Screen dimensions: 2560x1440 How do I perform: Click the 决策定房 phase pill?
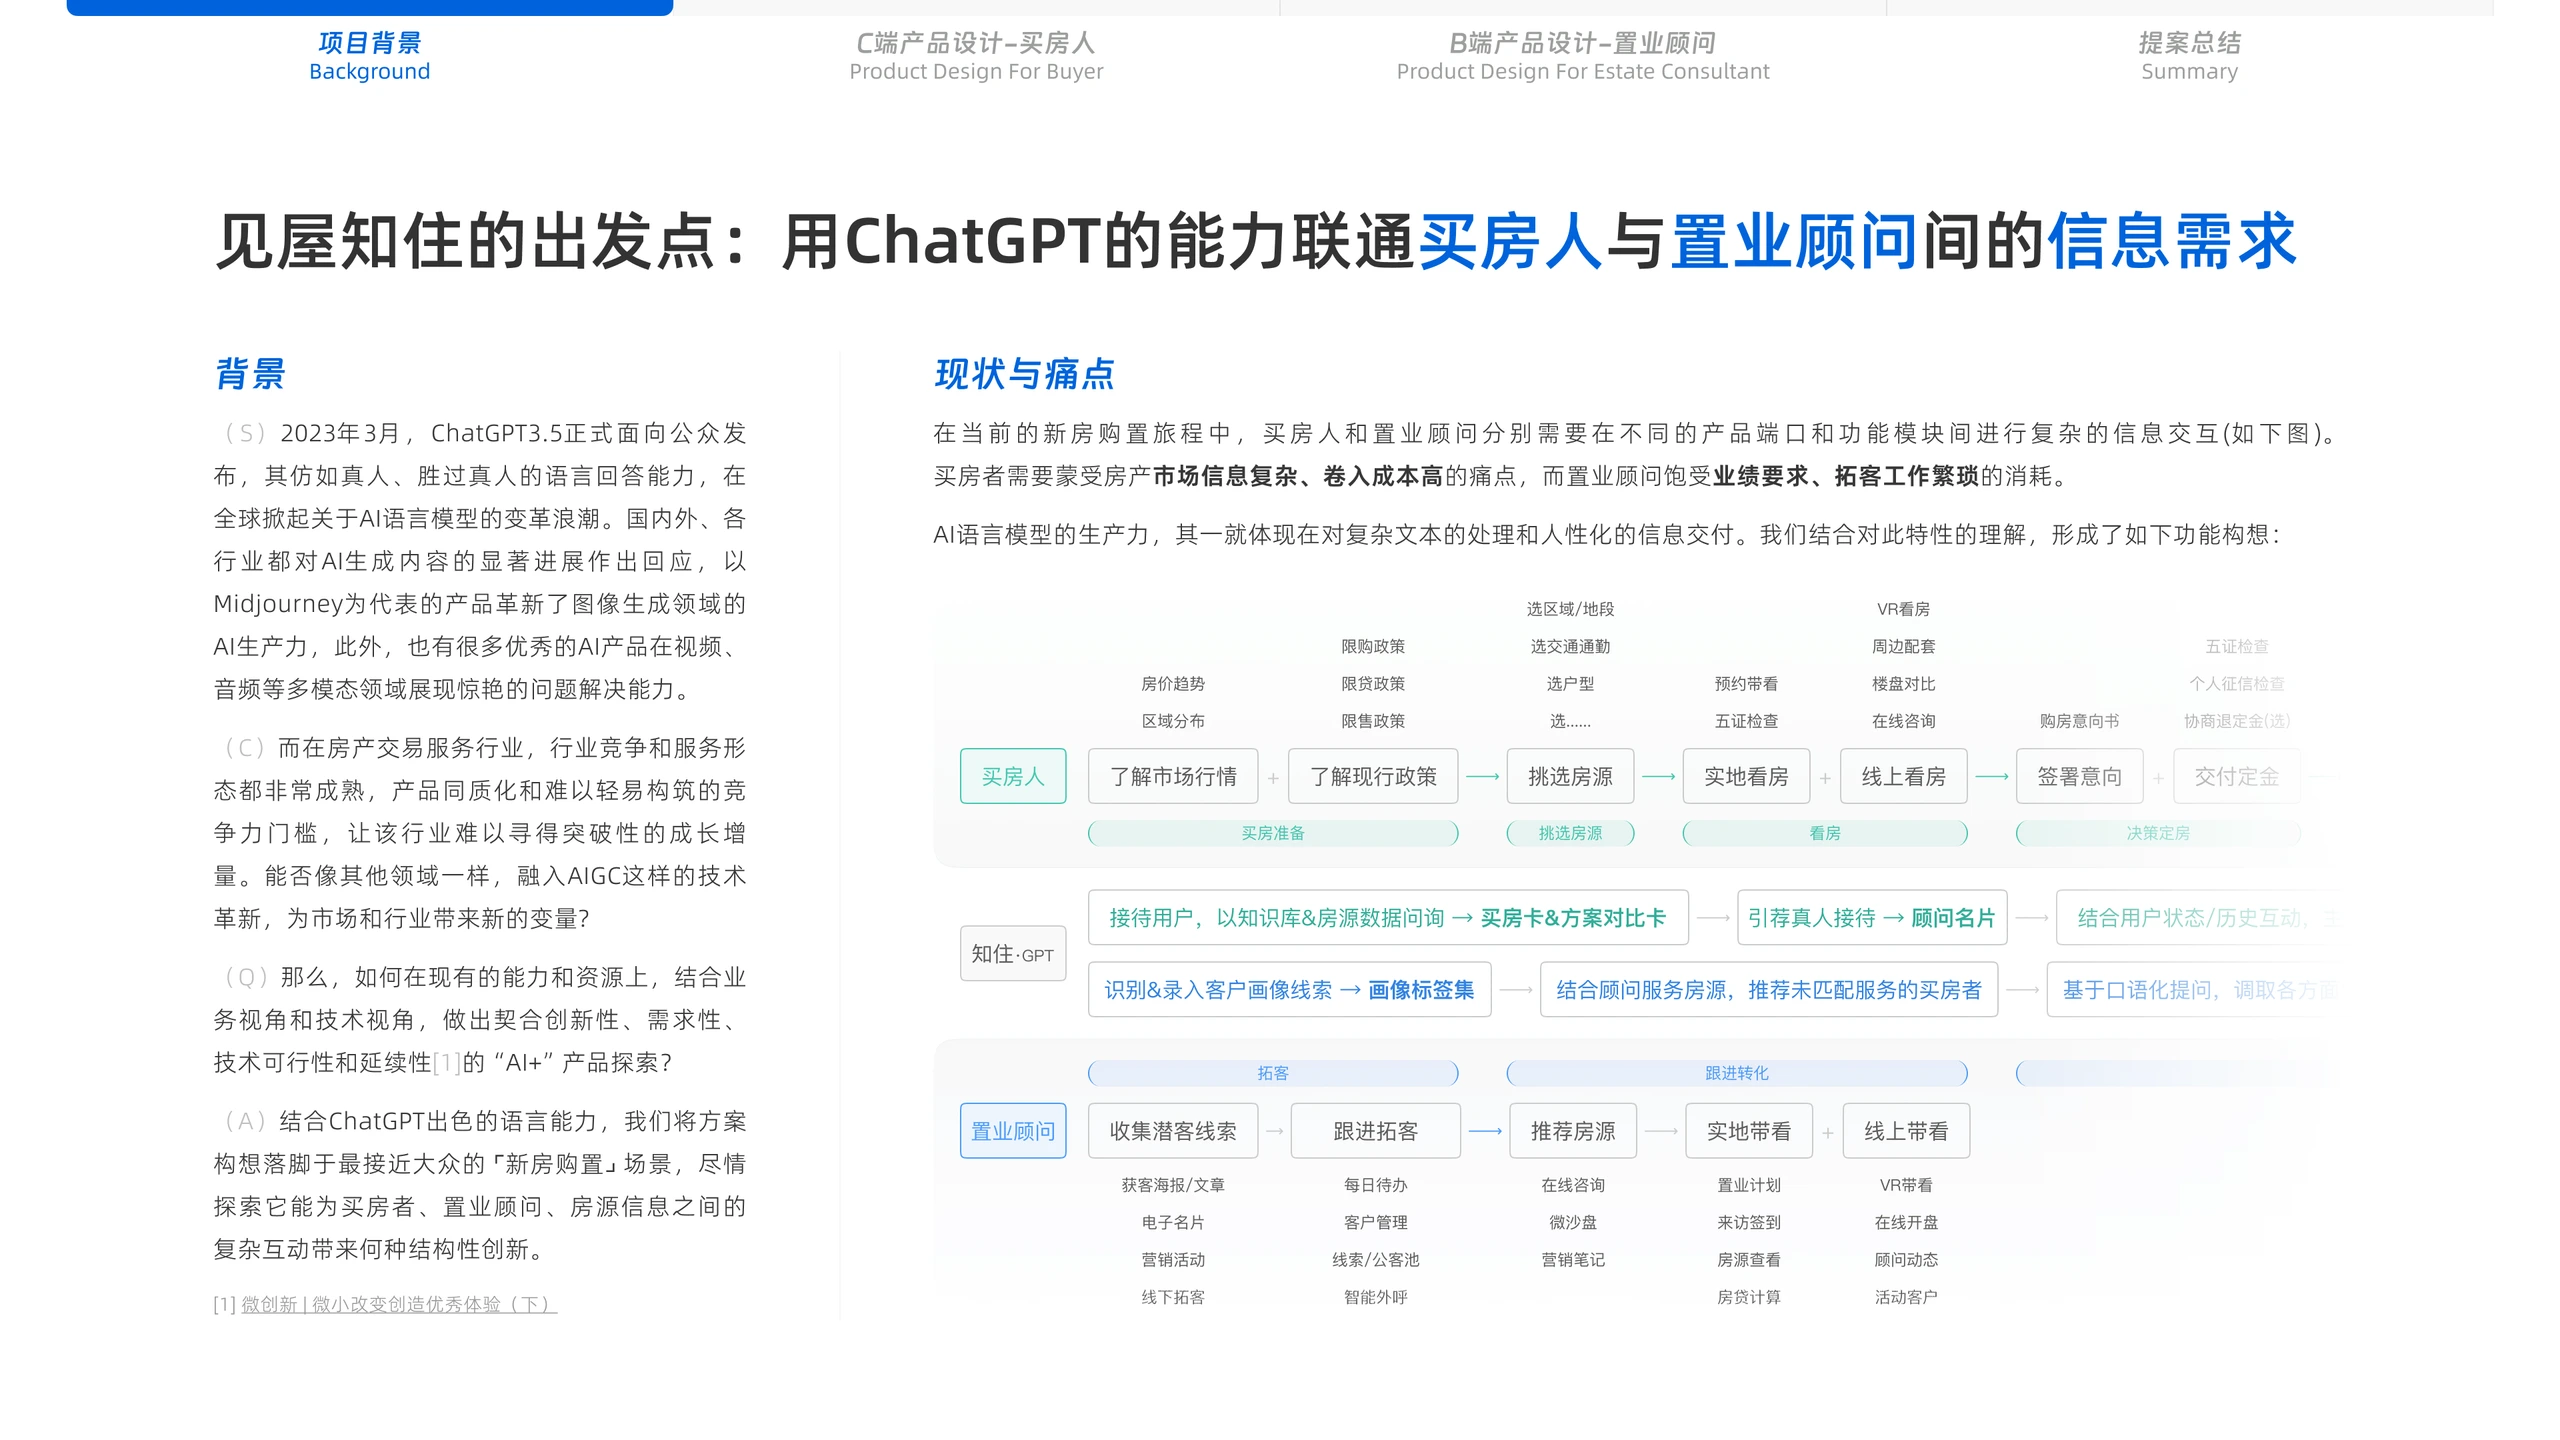click(x=2158, y=833)
